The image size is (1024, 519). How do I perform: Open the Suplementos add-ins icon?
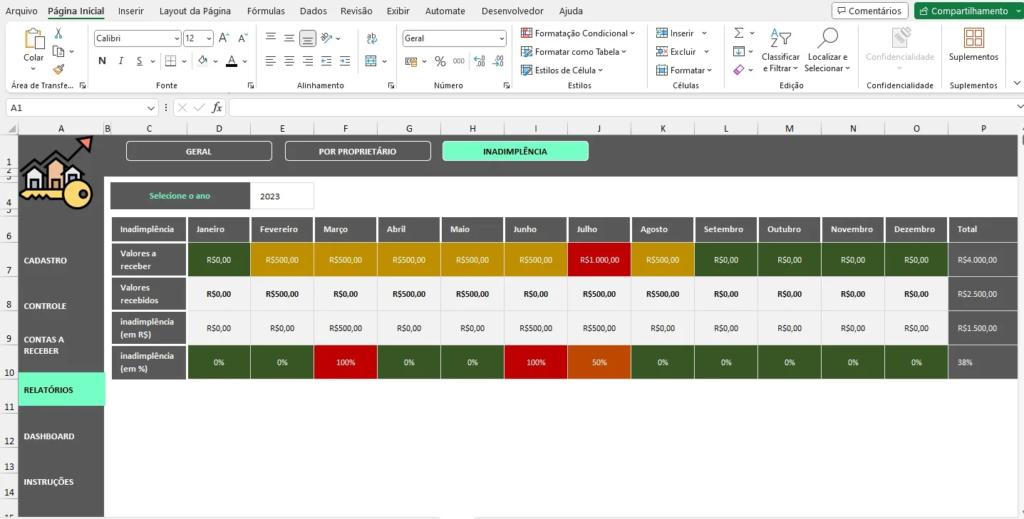(x=973, y=44)
